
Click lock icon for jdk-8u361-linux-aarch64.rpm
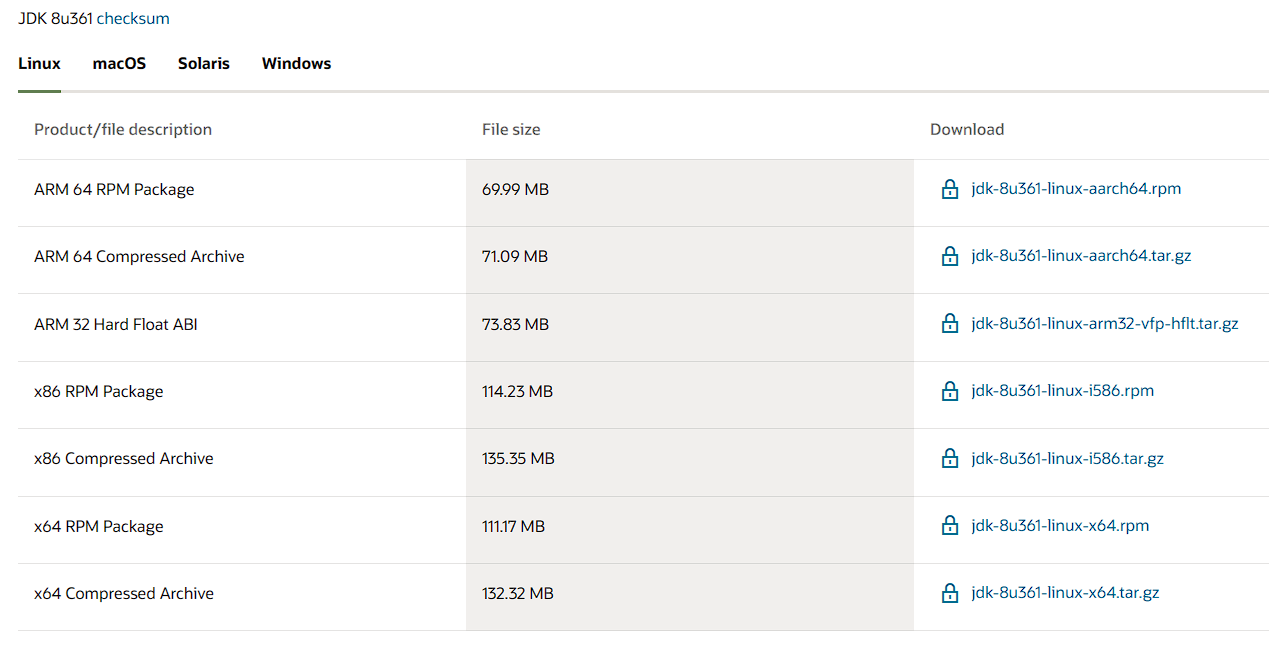coord(950,189)
